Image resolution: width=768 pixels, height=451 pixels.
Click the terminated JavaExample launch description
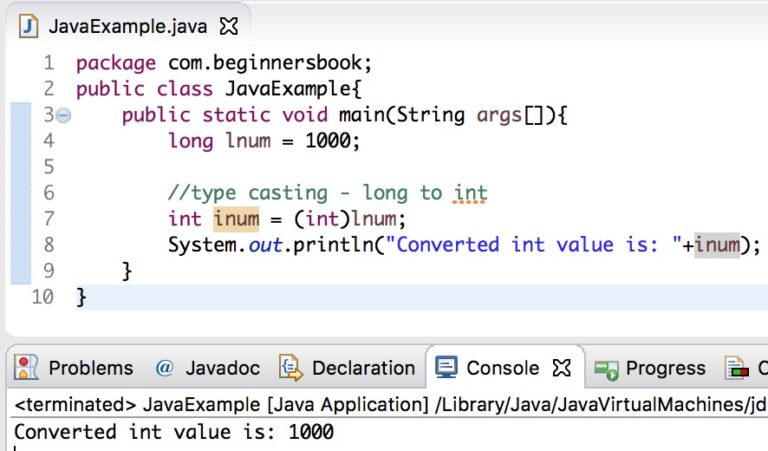391,404
